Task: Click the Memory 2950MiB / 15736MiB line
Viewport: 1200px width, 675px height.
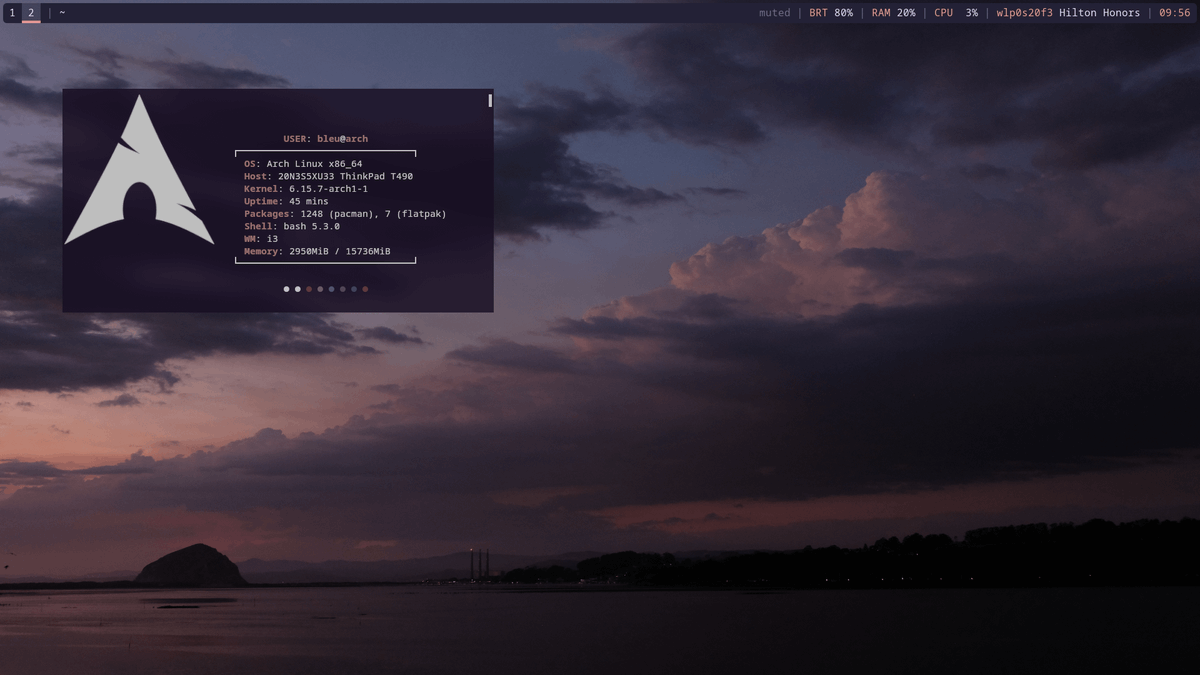Action: click(x=317, y=251)
